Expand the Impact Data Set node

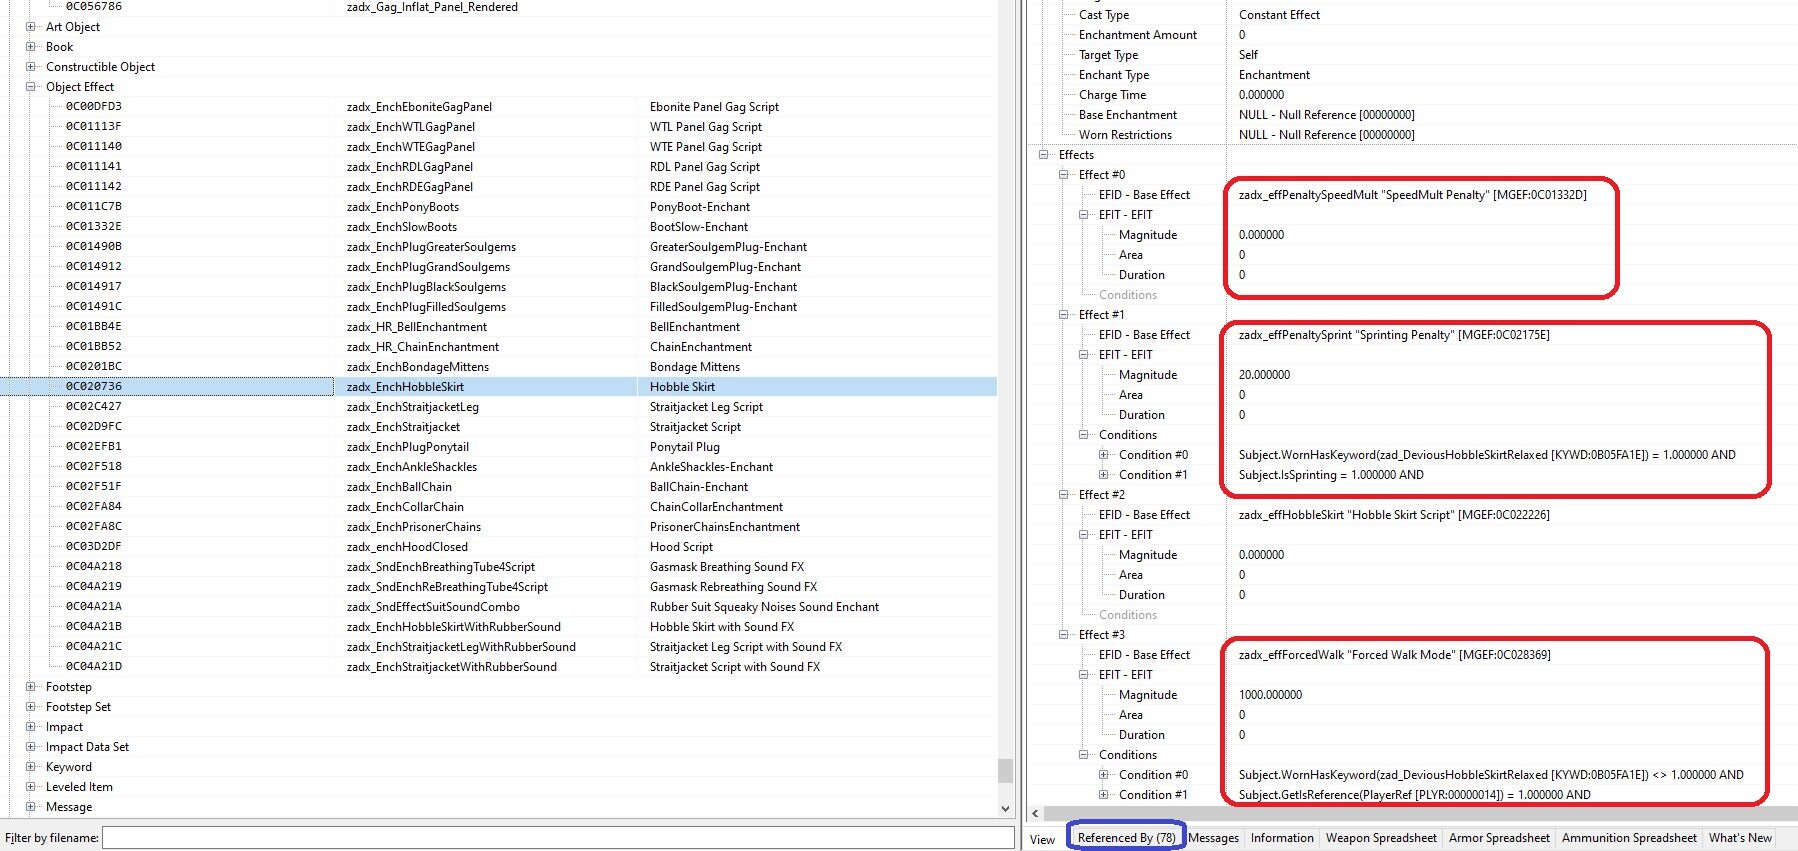click(31, 747)
